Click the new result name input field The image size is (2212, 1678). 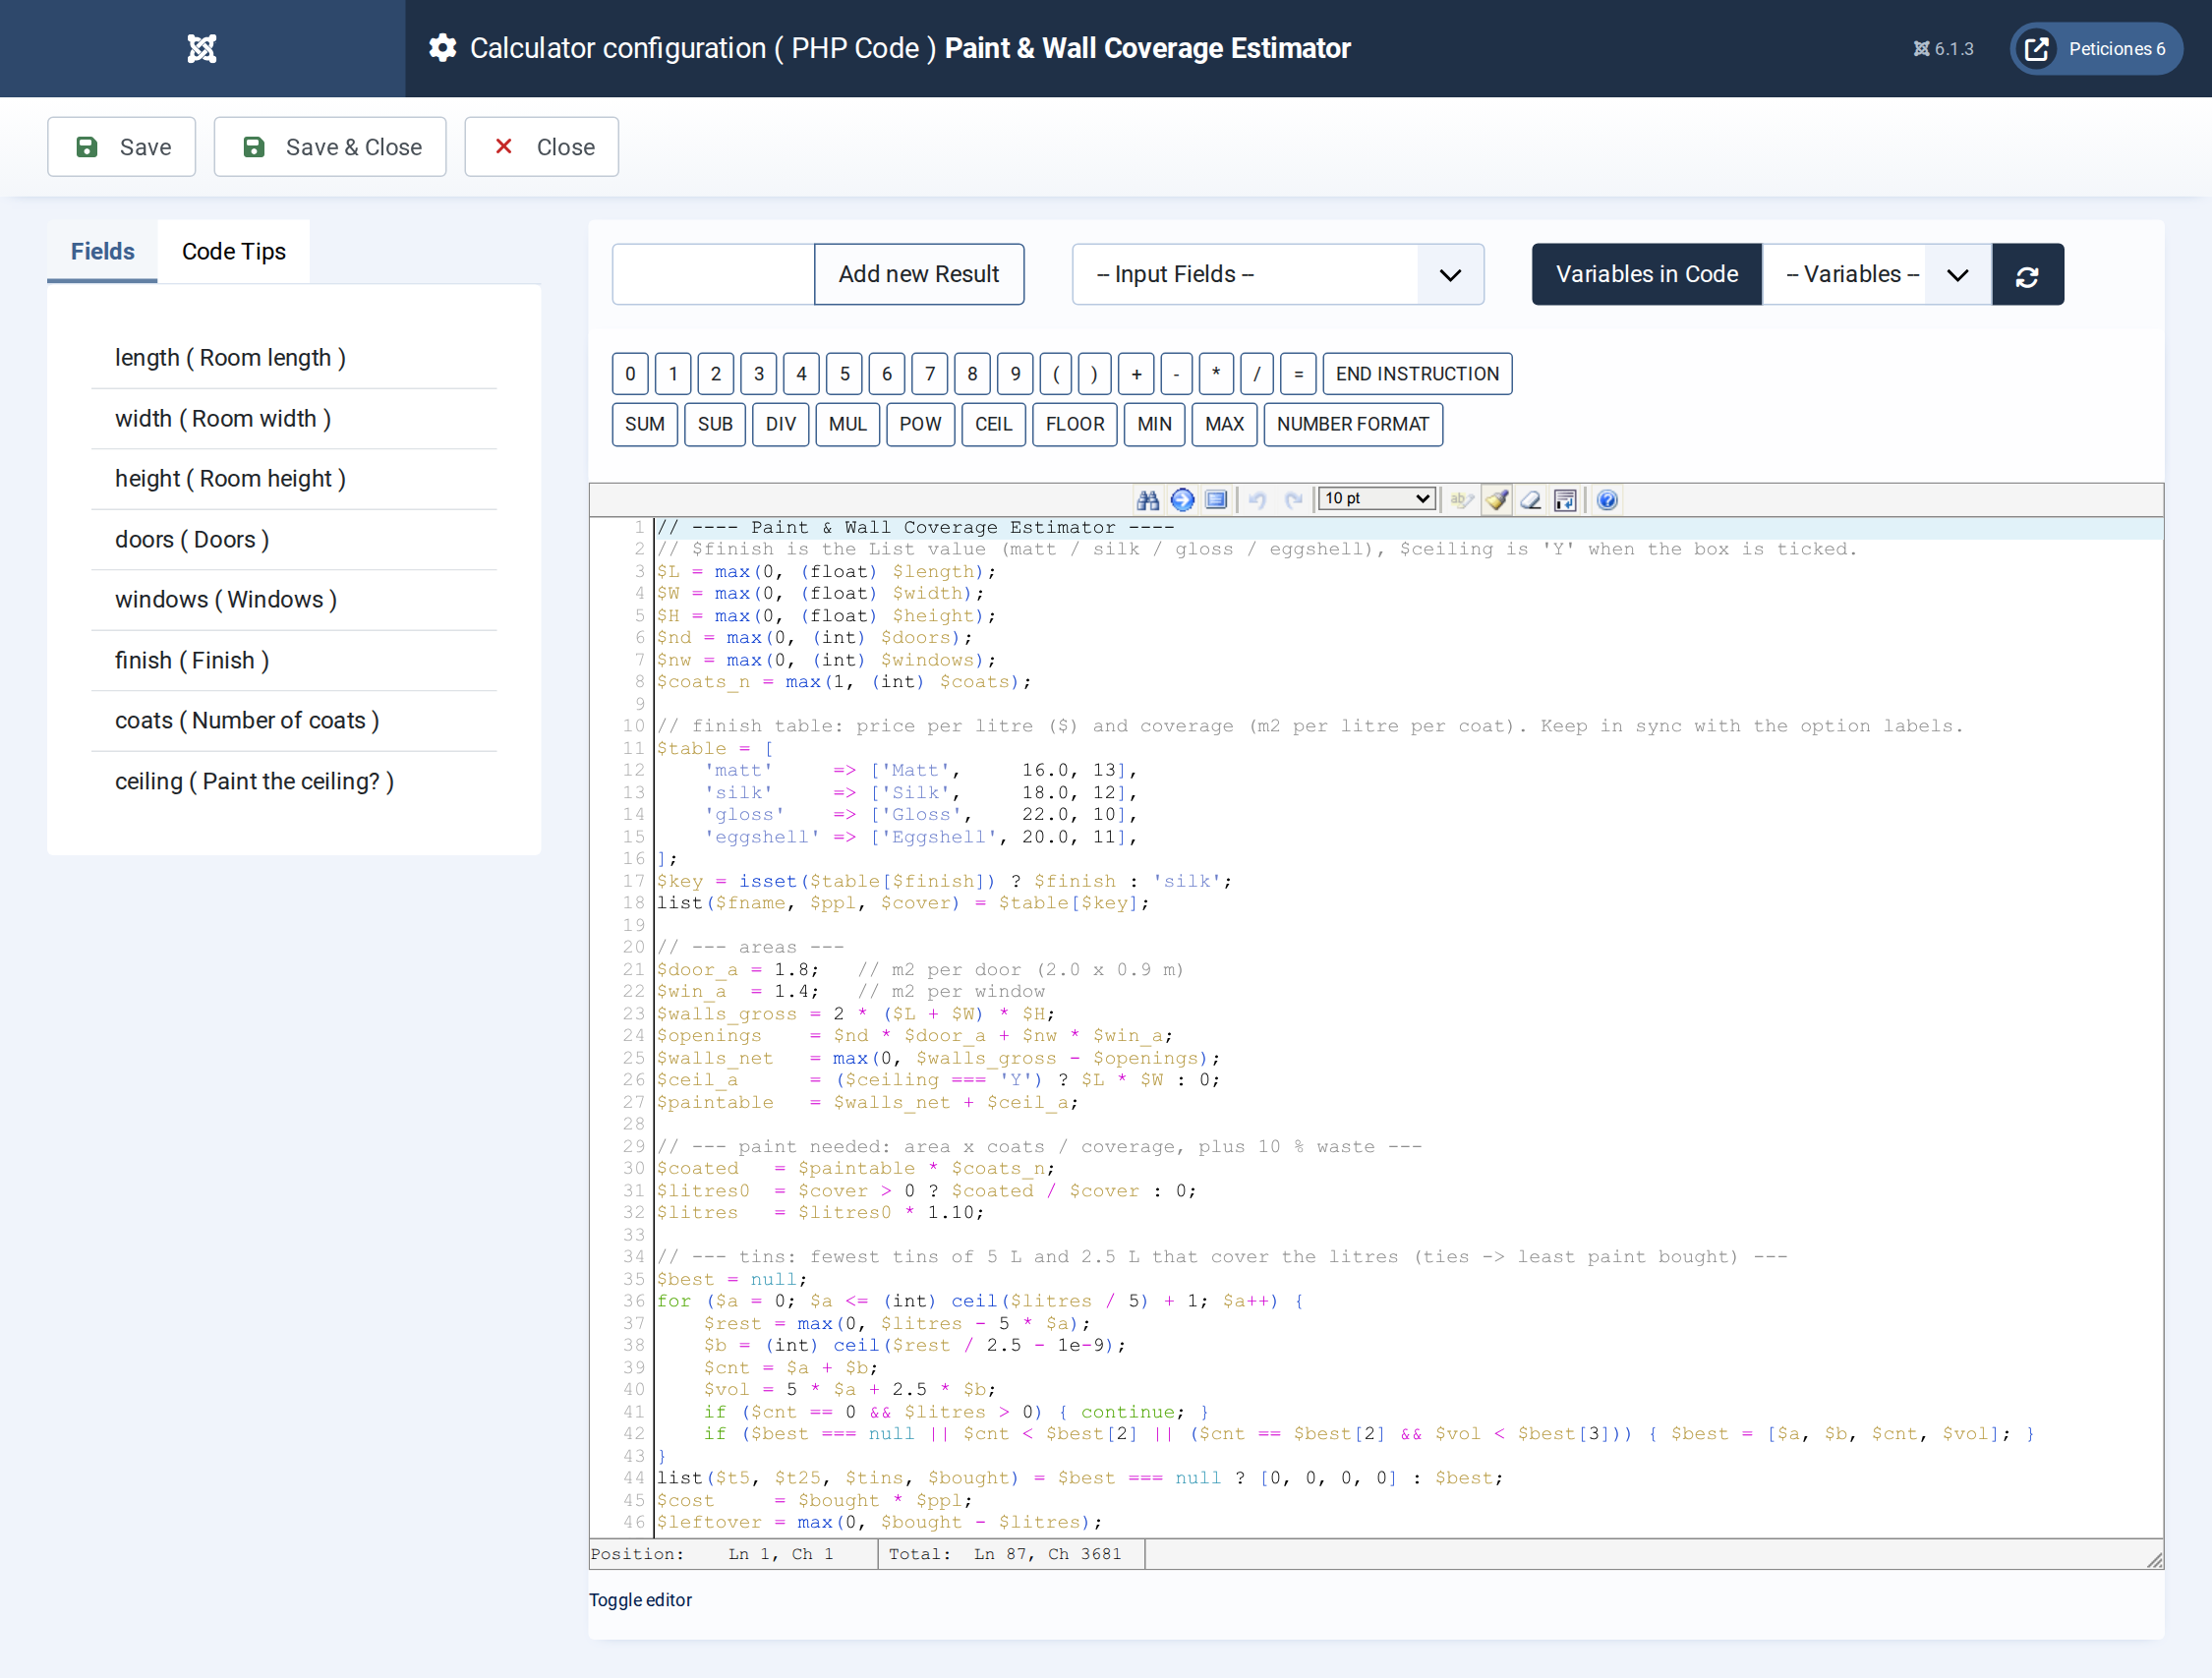(x=713, y=274)
